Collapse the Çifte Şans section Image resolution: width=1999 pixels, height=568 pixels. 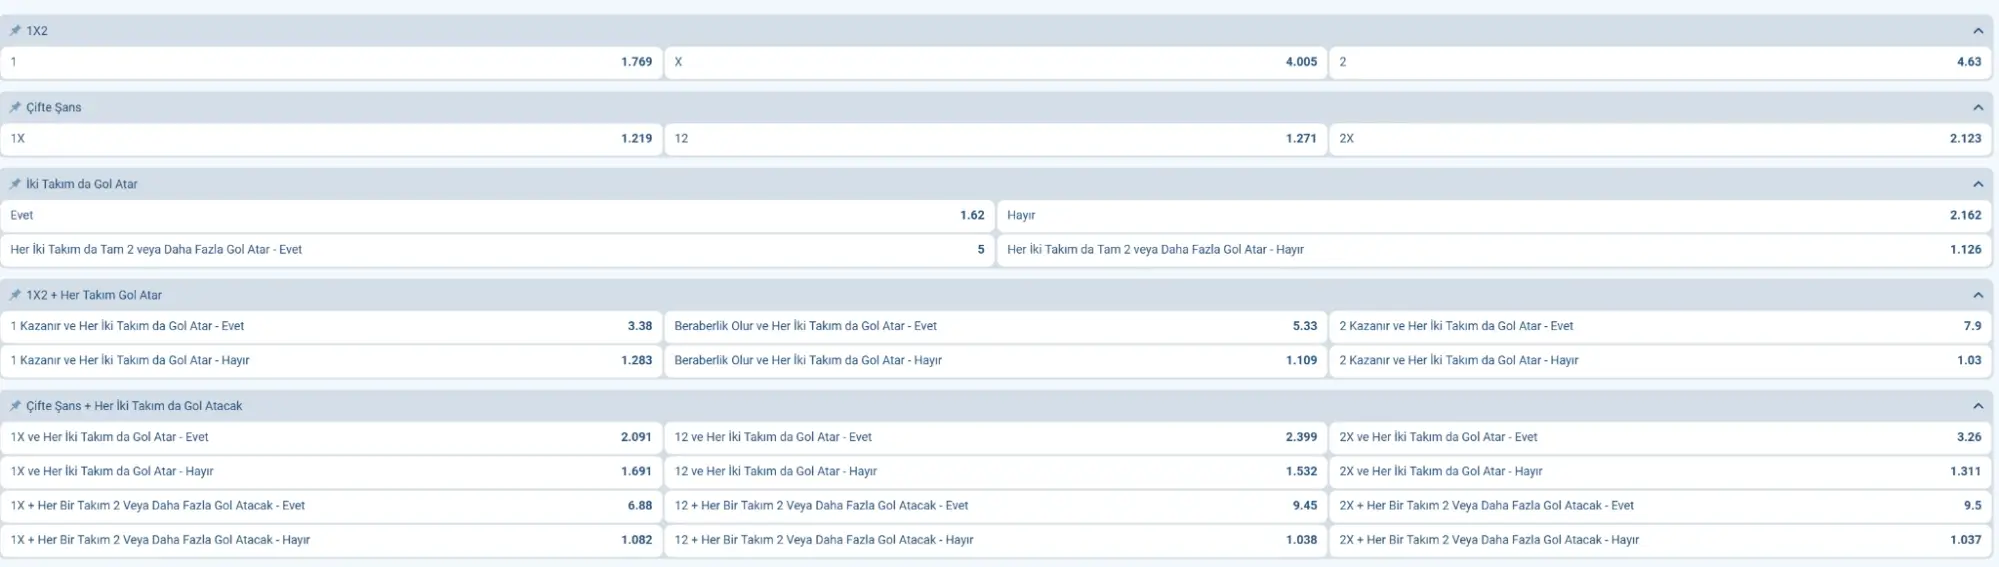click(x=1977, y=108)
